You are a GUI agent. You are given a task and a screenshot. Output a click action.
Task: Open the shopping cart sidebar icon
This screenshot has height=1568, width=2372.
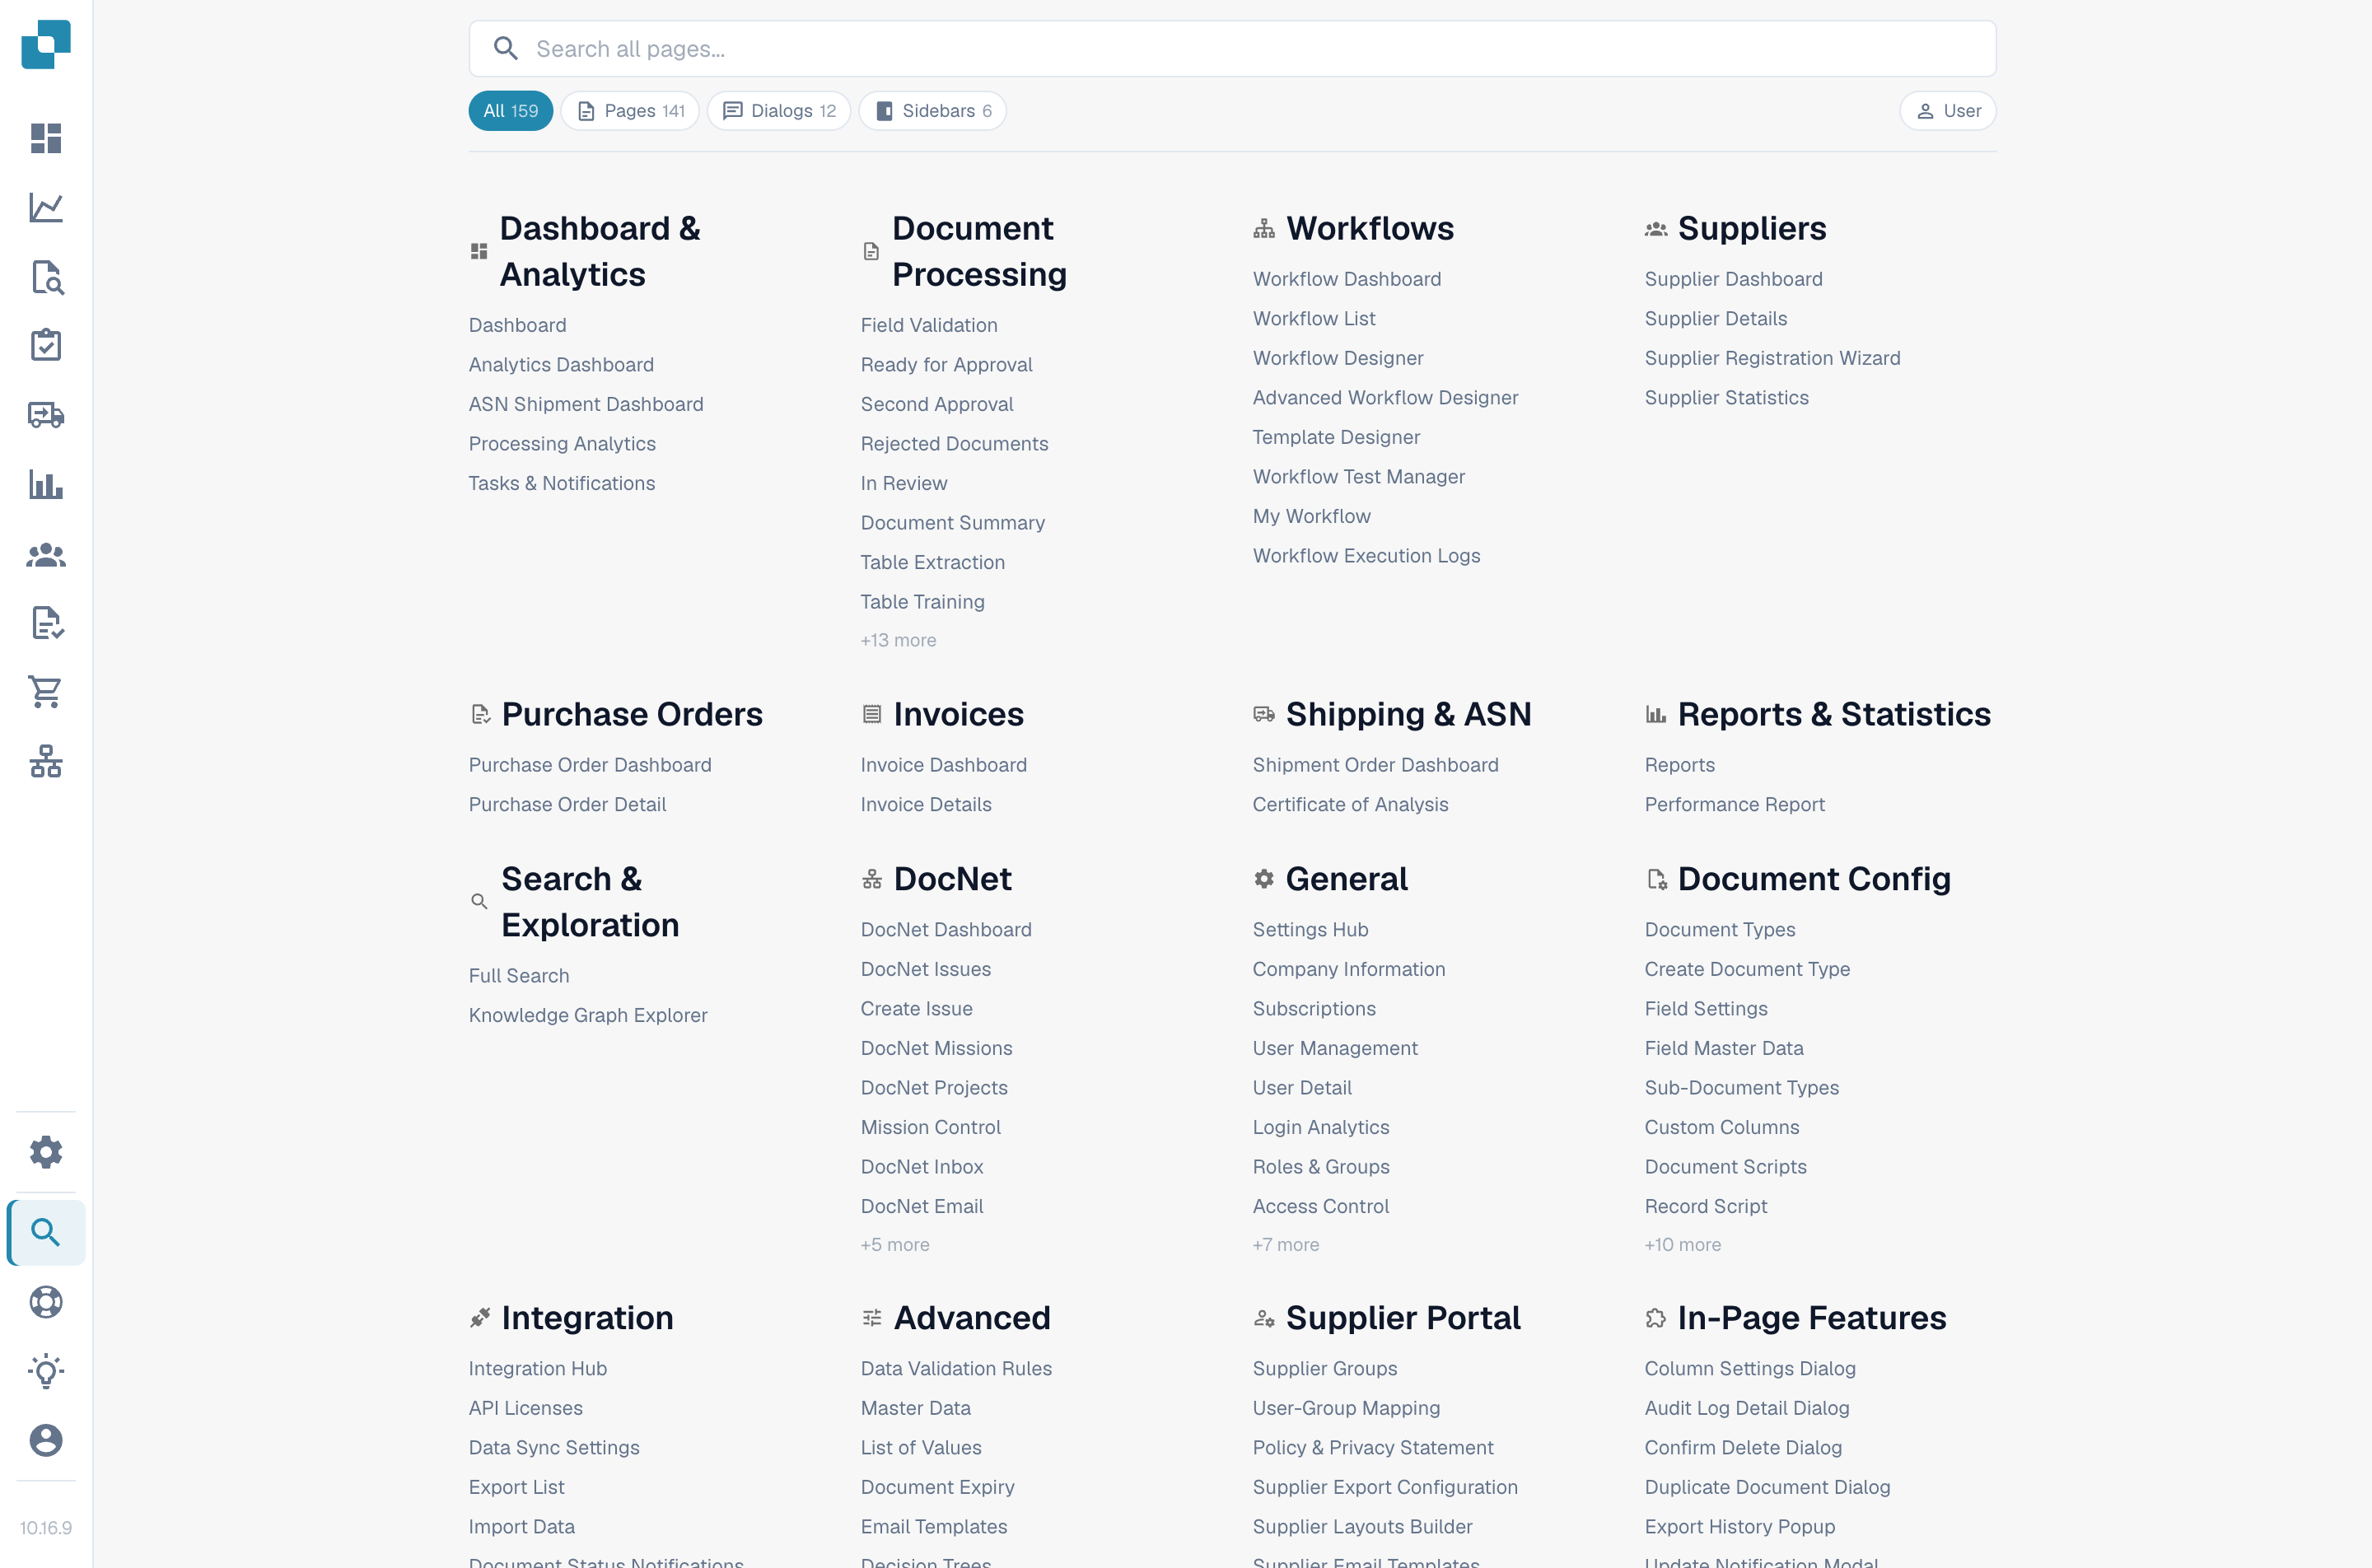pyautogui.click(x=46, y=692)
